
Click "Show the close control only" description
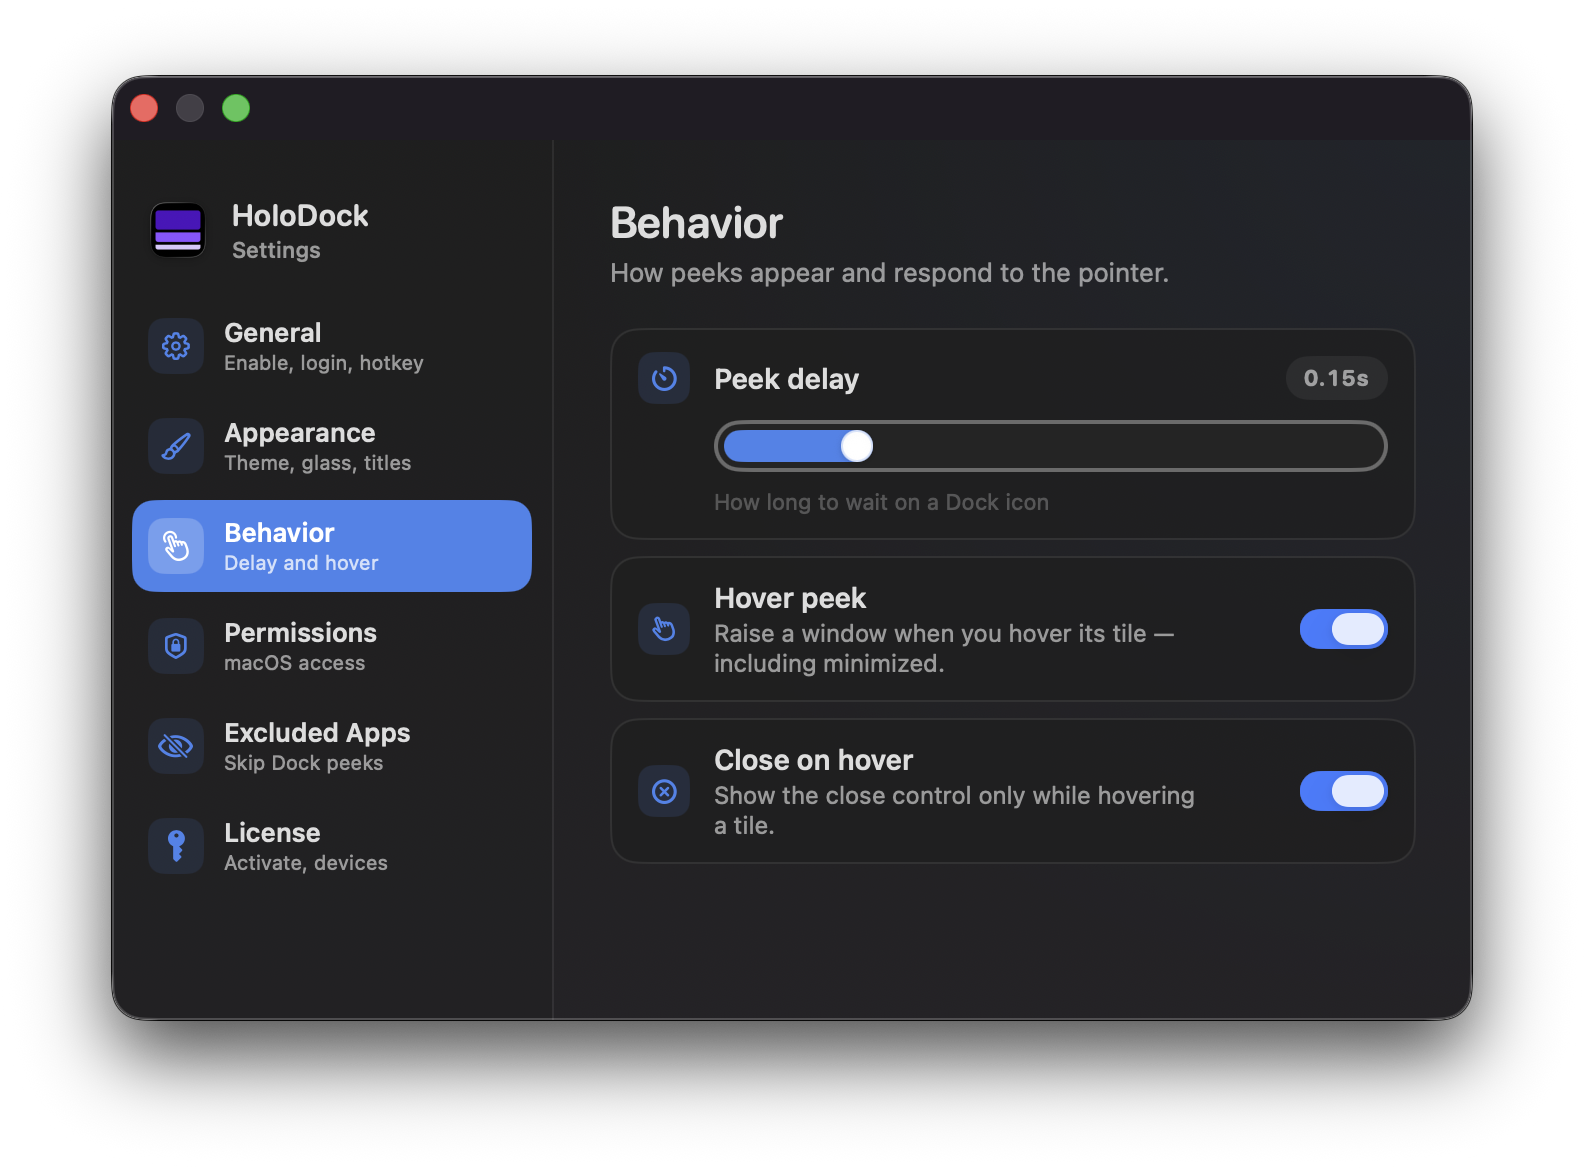954,810
